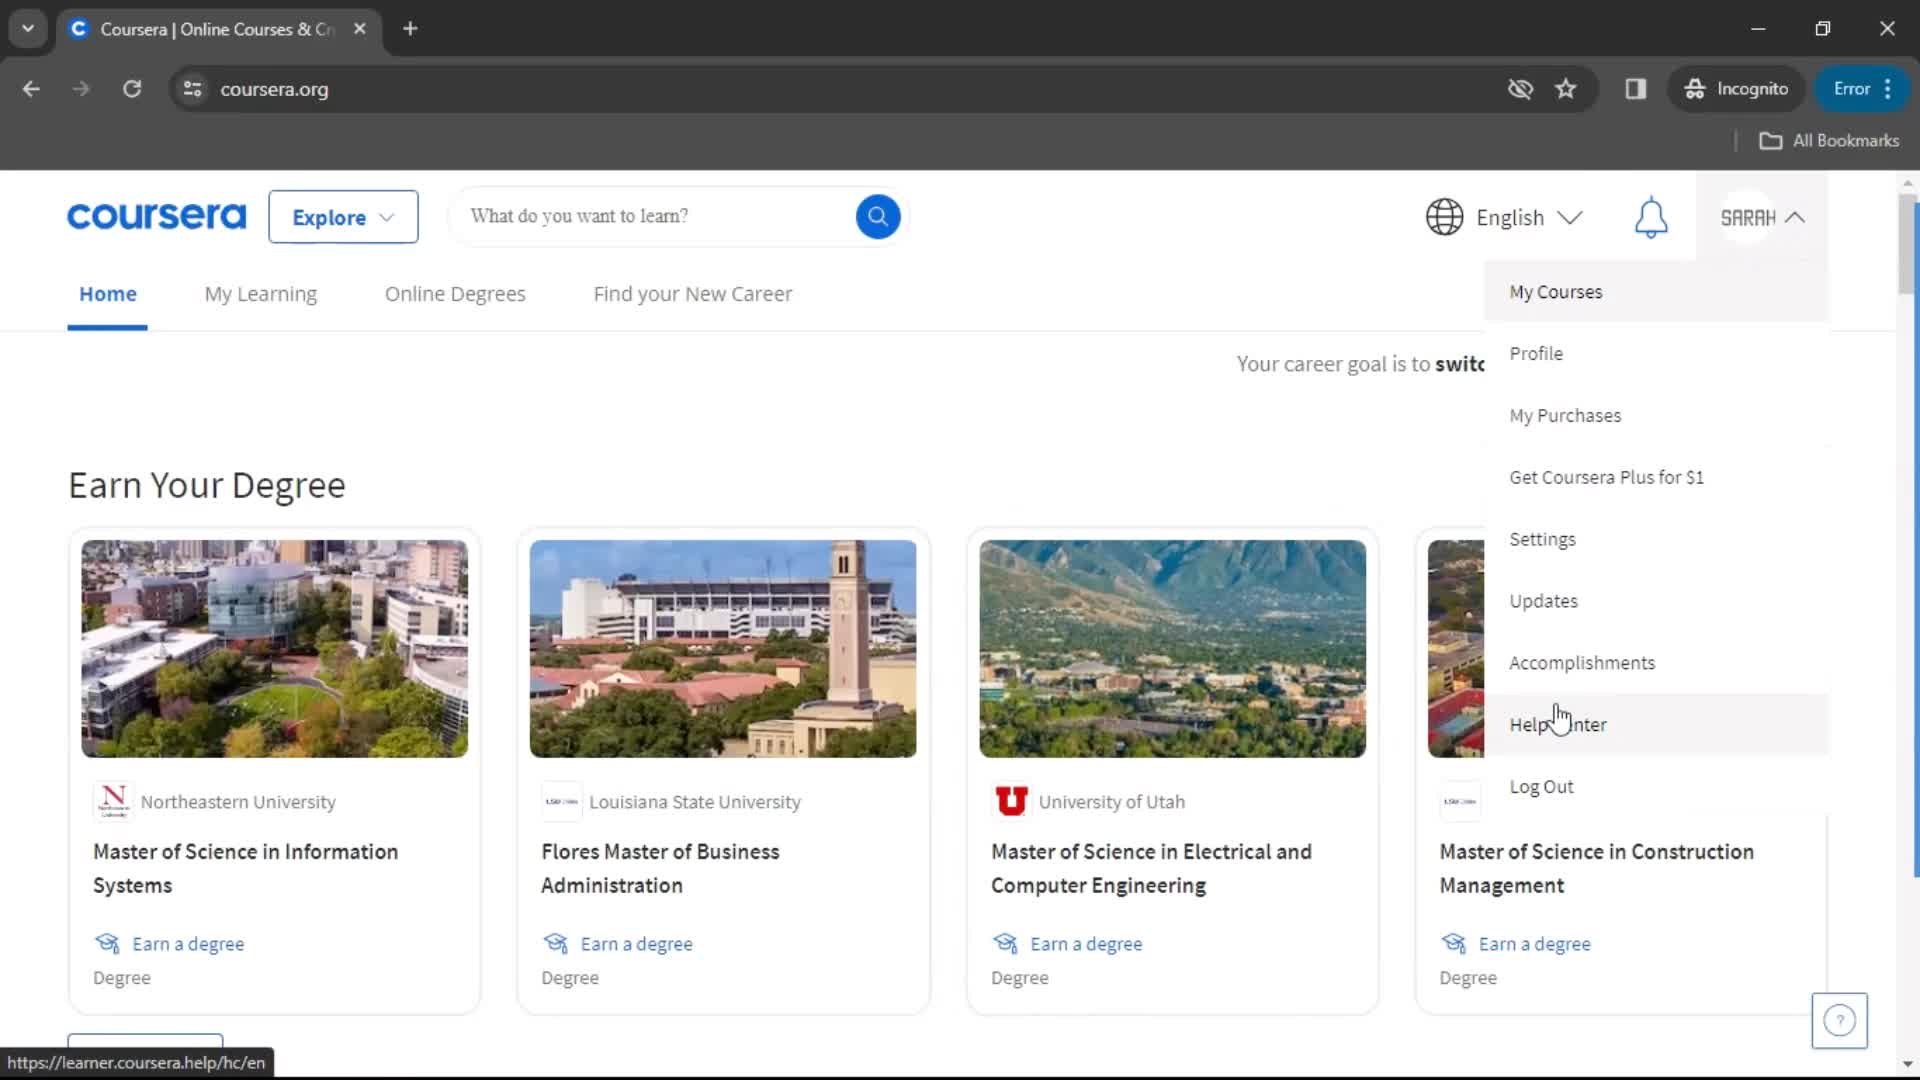Click the browser refresh icon
This screenshot has height=1080, width=1920.
tap(132, 88)
